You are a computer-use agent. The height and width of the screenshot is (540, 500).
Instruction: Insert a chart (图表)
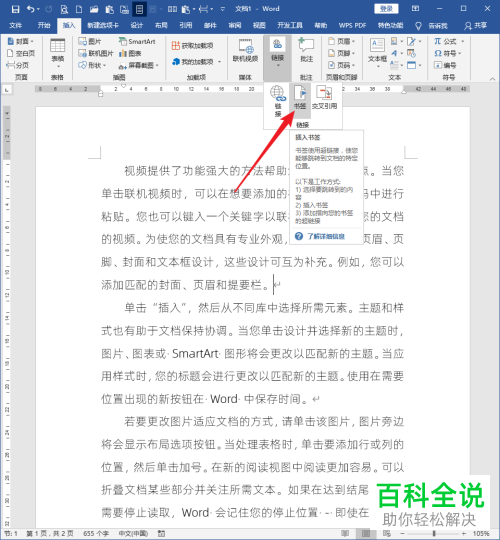click(130, 53)
